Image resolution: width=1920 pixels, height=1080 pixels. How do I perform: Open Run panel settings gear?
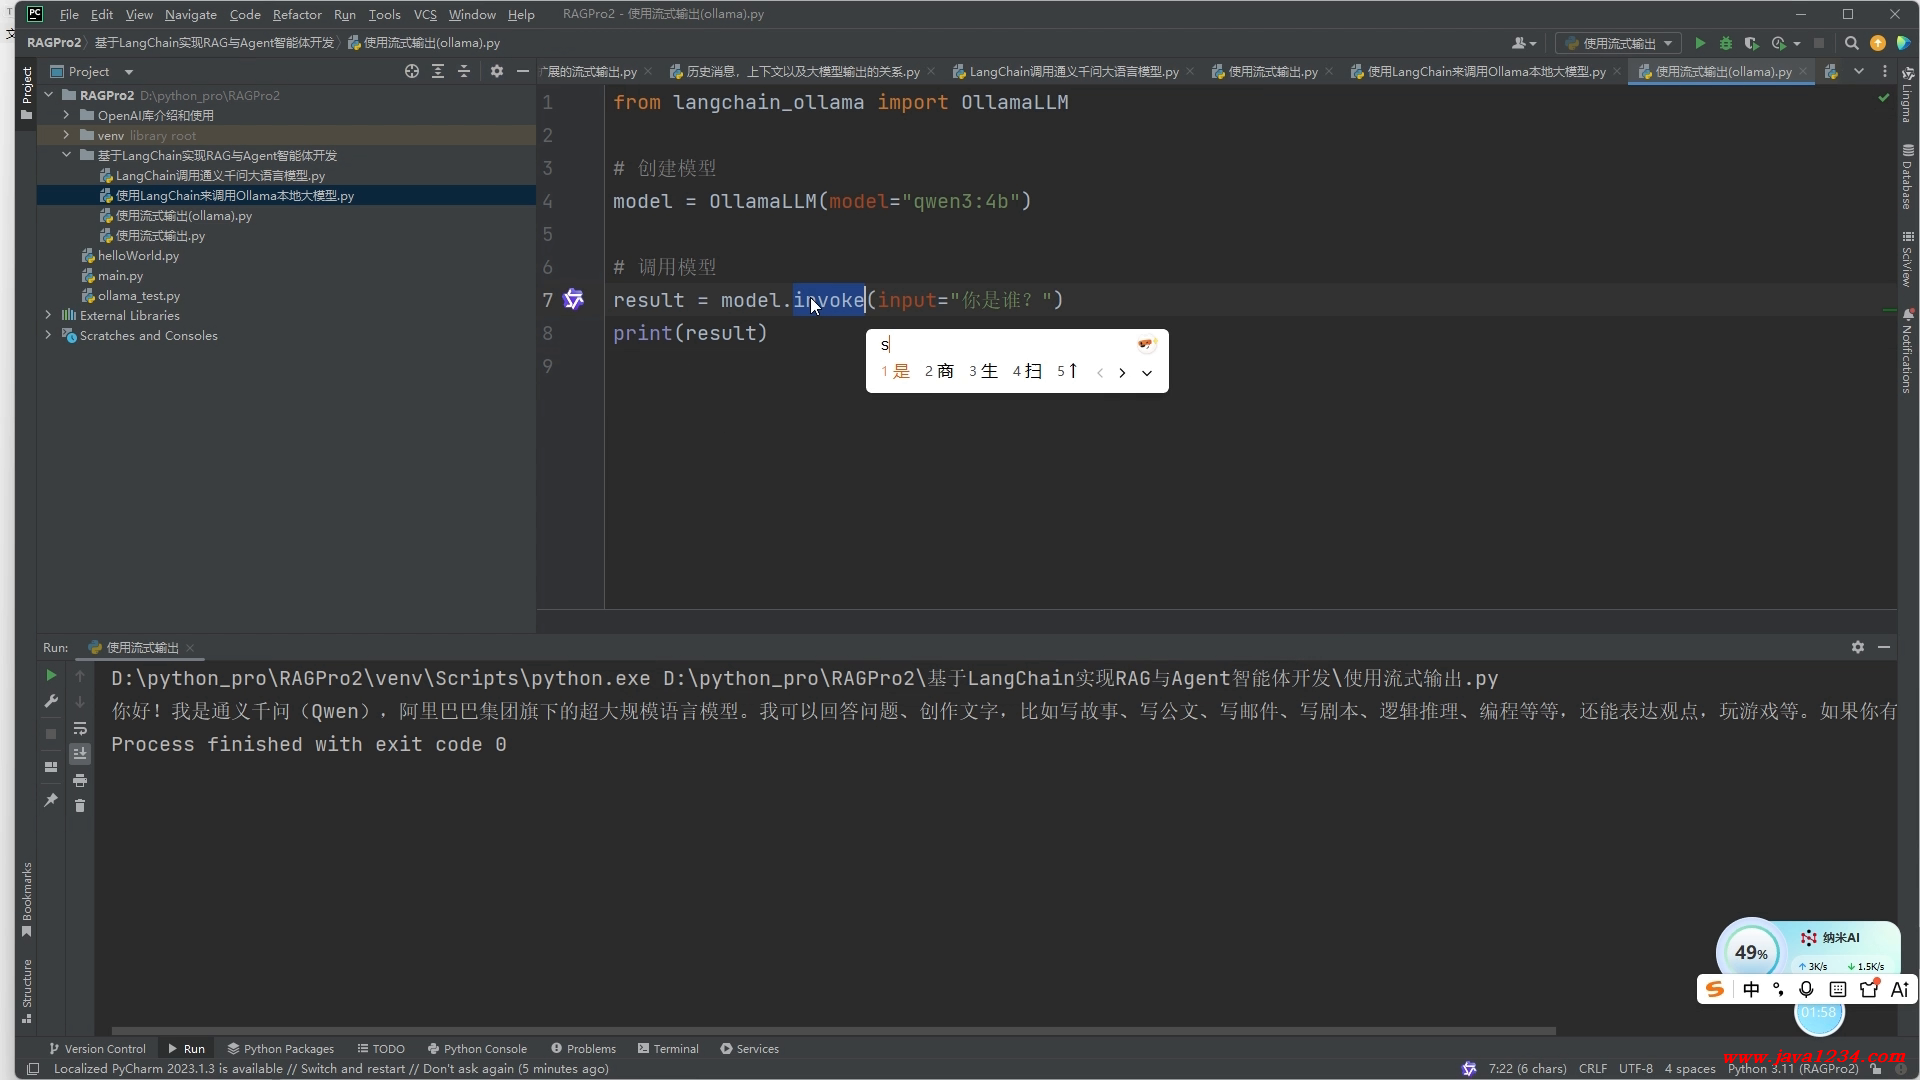click(1858, 647)
